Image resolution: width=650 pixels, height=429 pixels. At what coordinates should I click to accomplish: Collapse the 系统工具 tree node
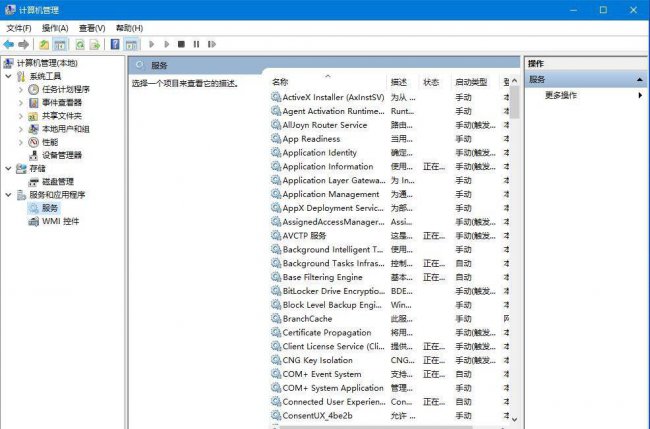(8, 76)
